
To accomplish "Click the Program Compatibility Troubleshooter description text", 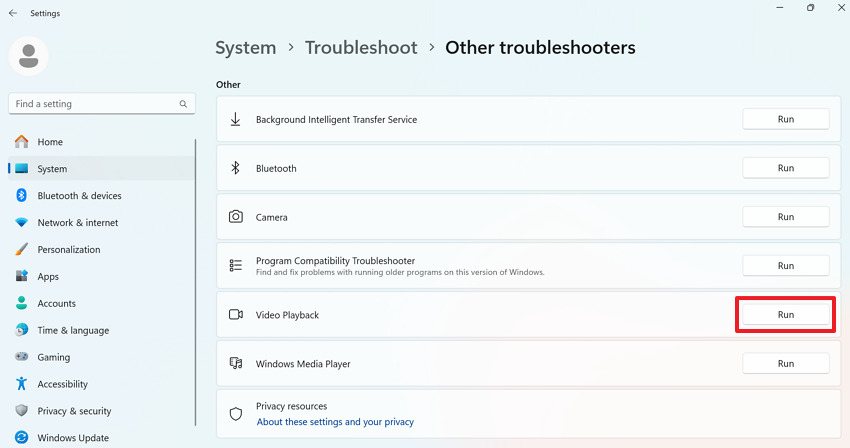I will (x=400, y=272).
